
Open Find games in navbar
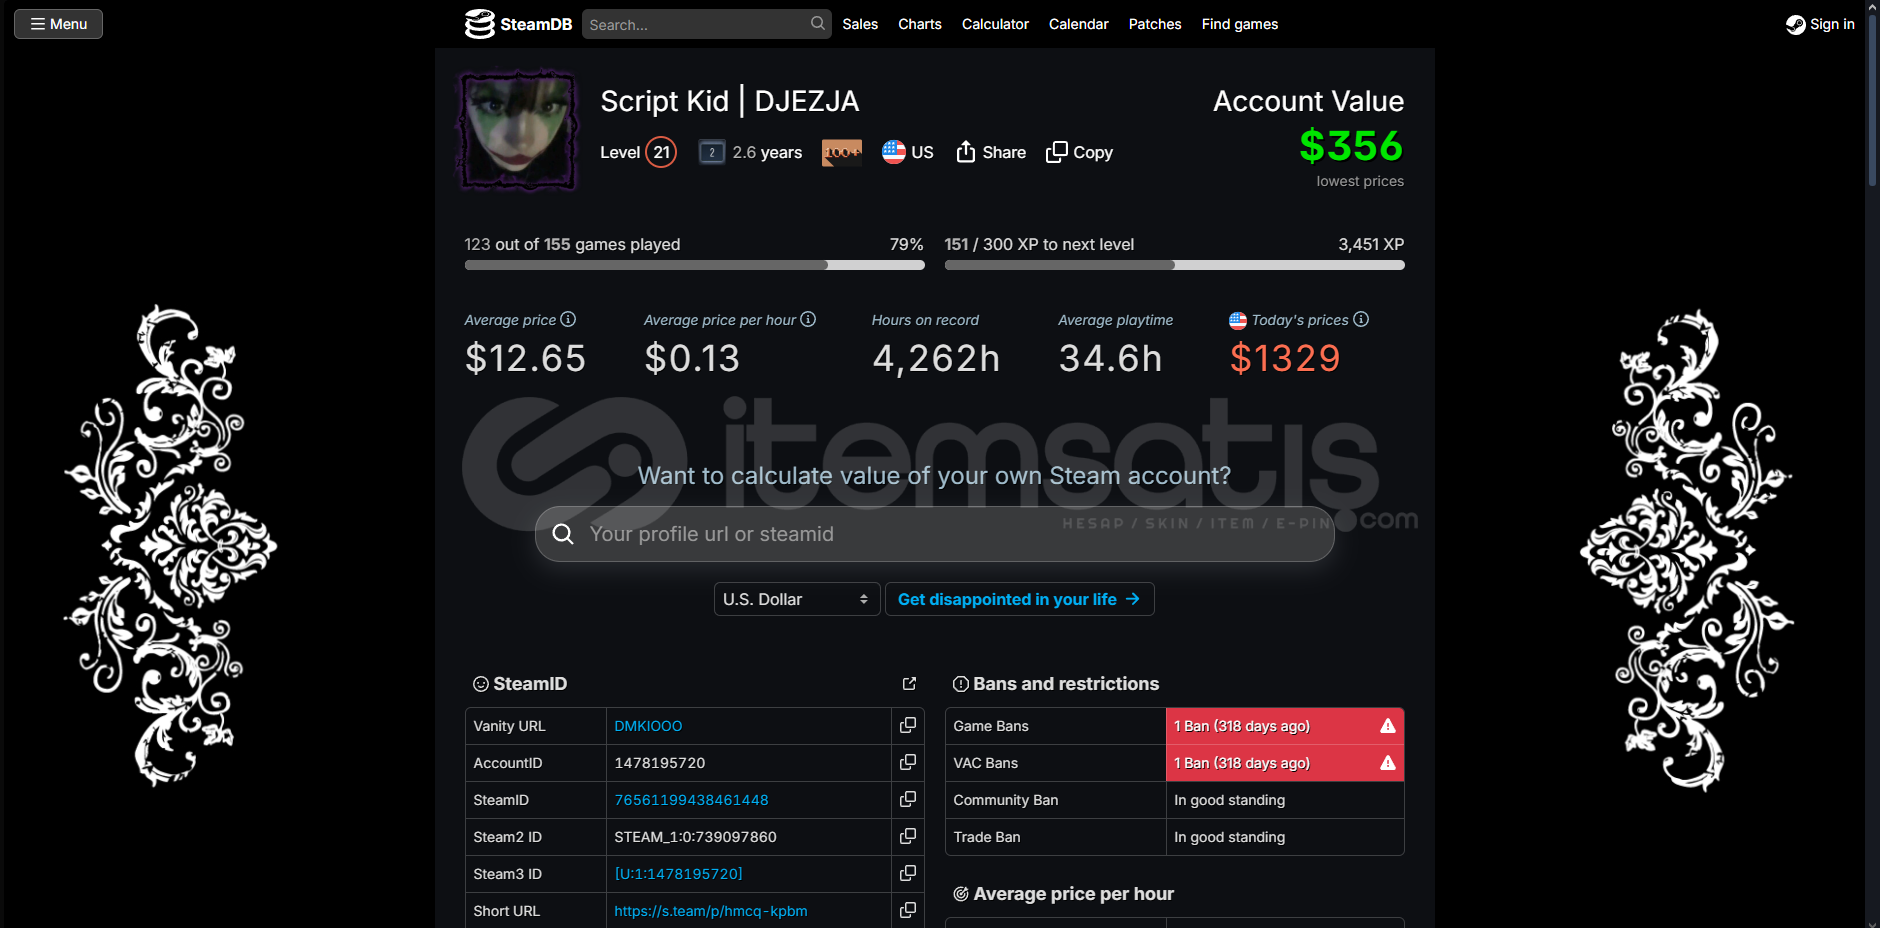pos(1240,24)
